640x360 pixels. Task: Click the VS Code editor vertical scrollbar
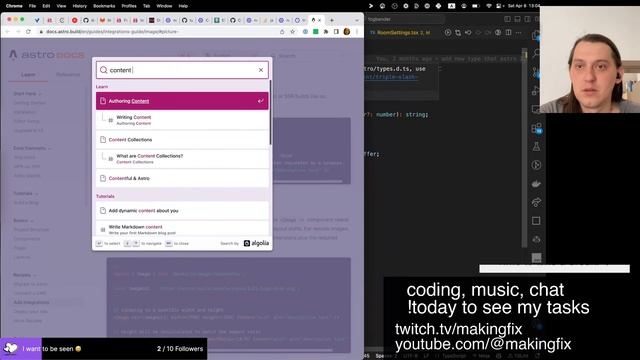pyautogui.click(x=524, y=149)
